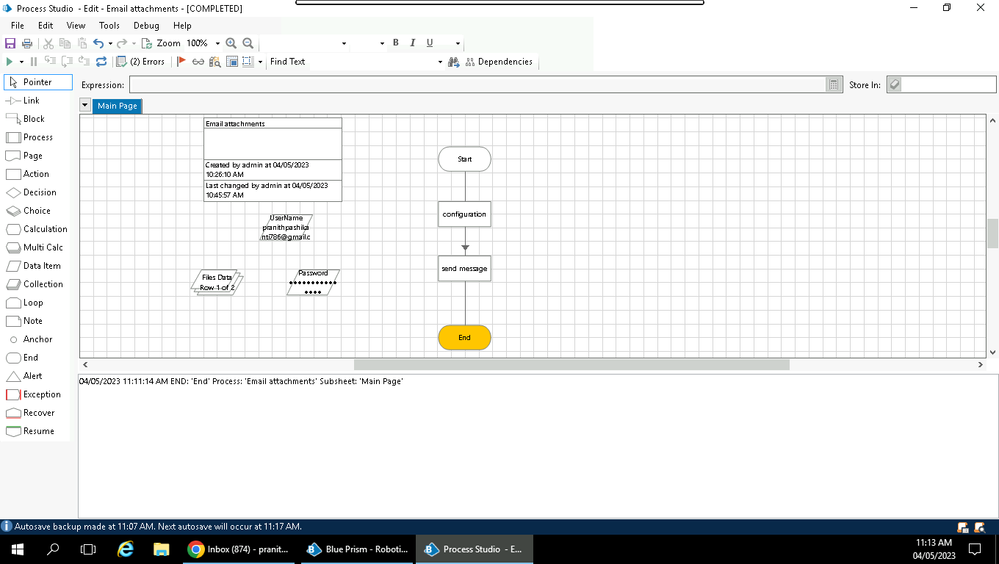Toggle Bold text formatting

coord(395,43)
